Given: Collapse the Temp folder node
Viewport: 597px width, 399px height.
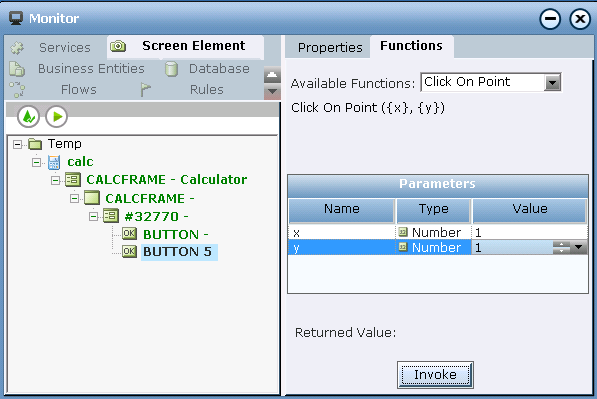Looking at the screenshot, I should click(17, 144).
